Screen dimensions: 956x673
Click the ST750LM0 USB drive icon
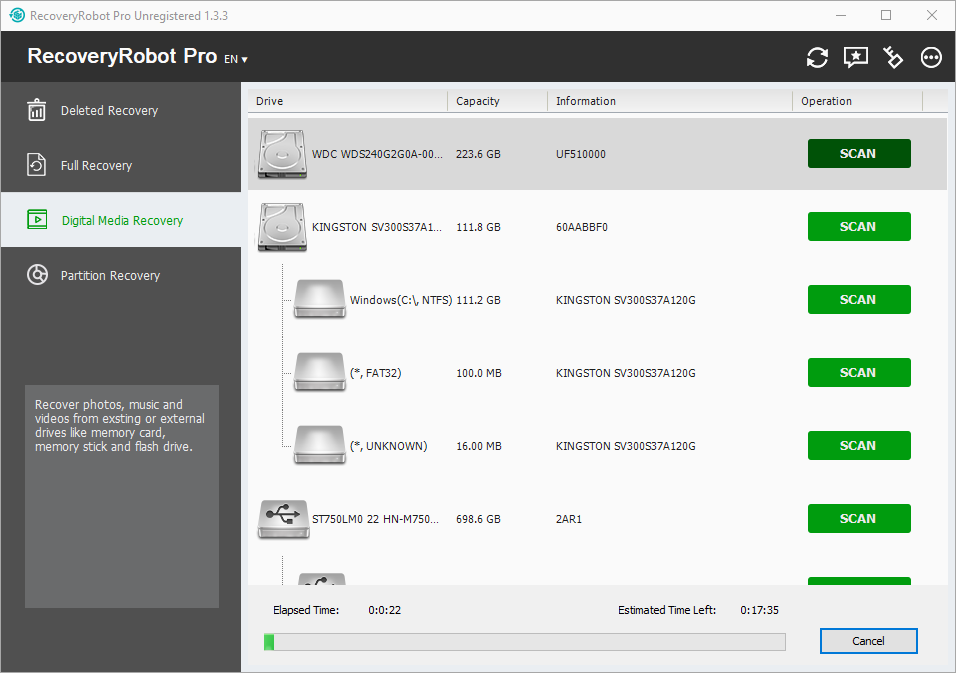284,519
